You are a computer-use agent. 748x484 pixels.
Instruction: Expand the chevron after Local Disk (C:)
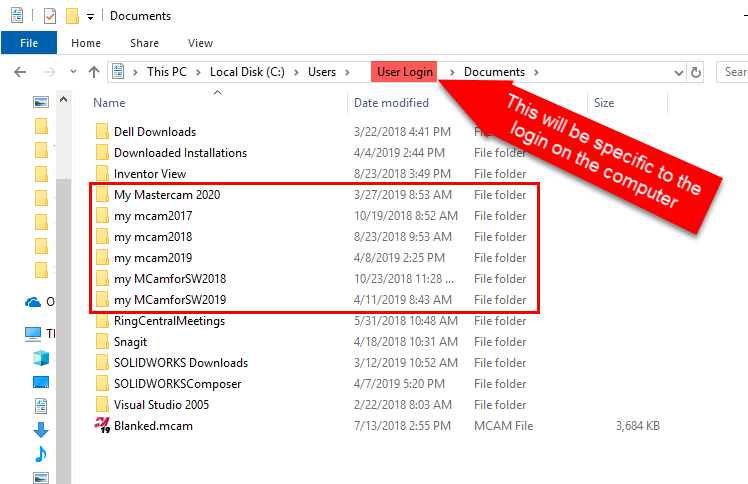[296, 72]
